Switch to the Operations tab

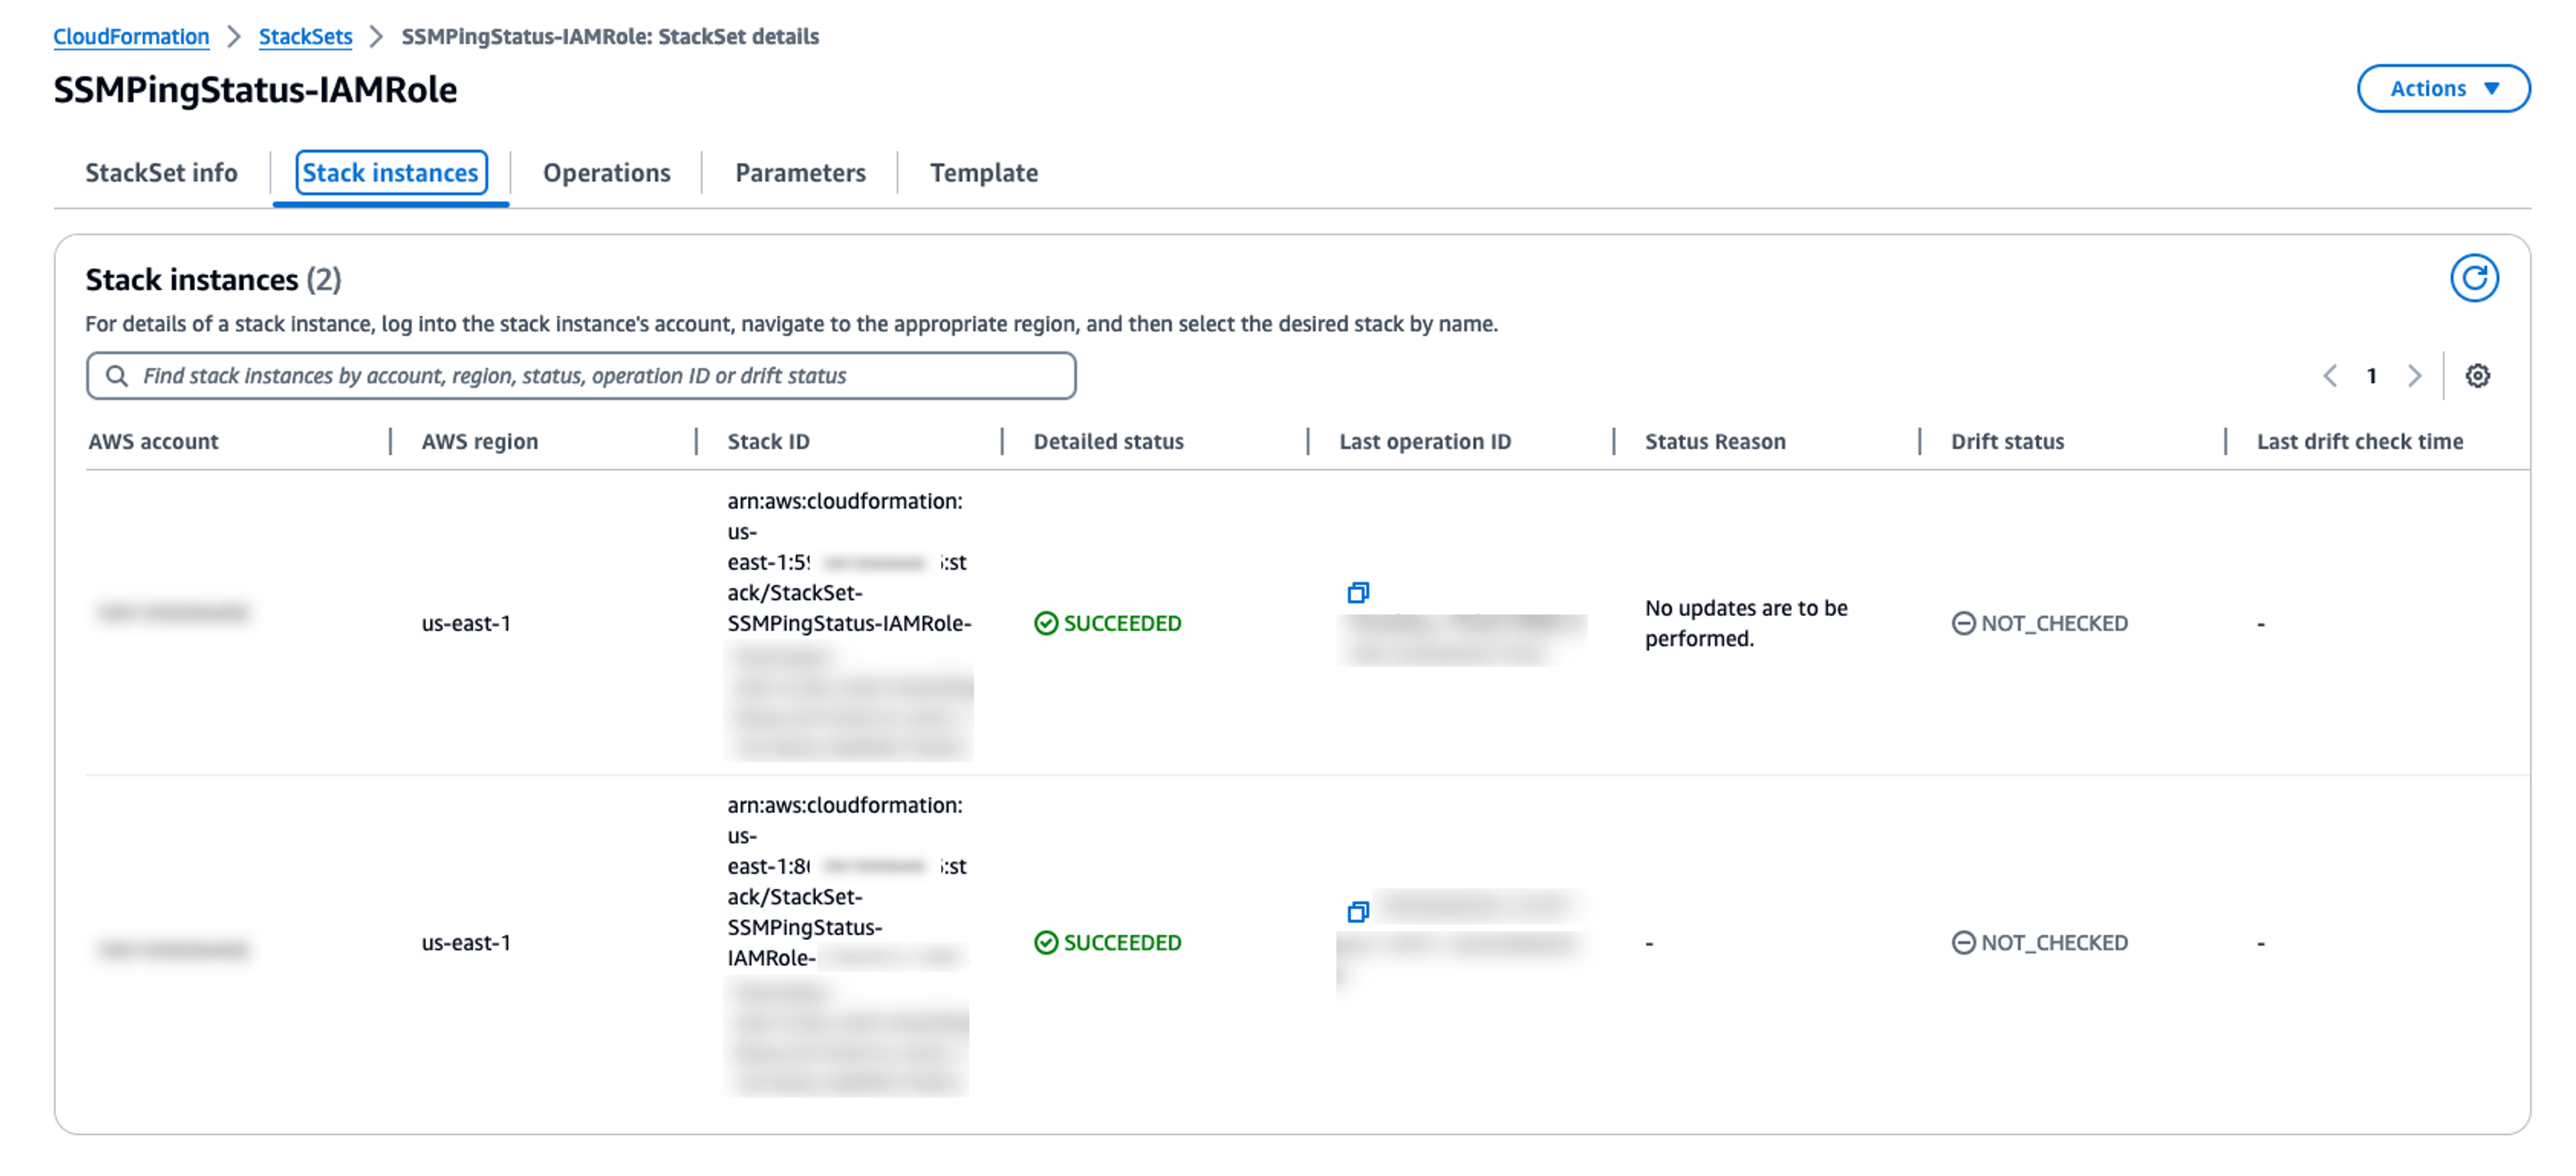pyautogui.click(x=606, y=172)
